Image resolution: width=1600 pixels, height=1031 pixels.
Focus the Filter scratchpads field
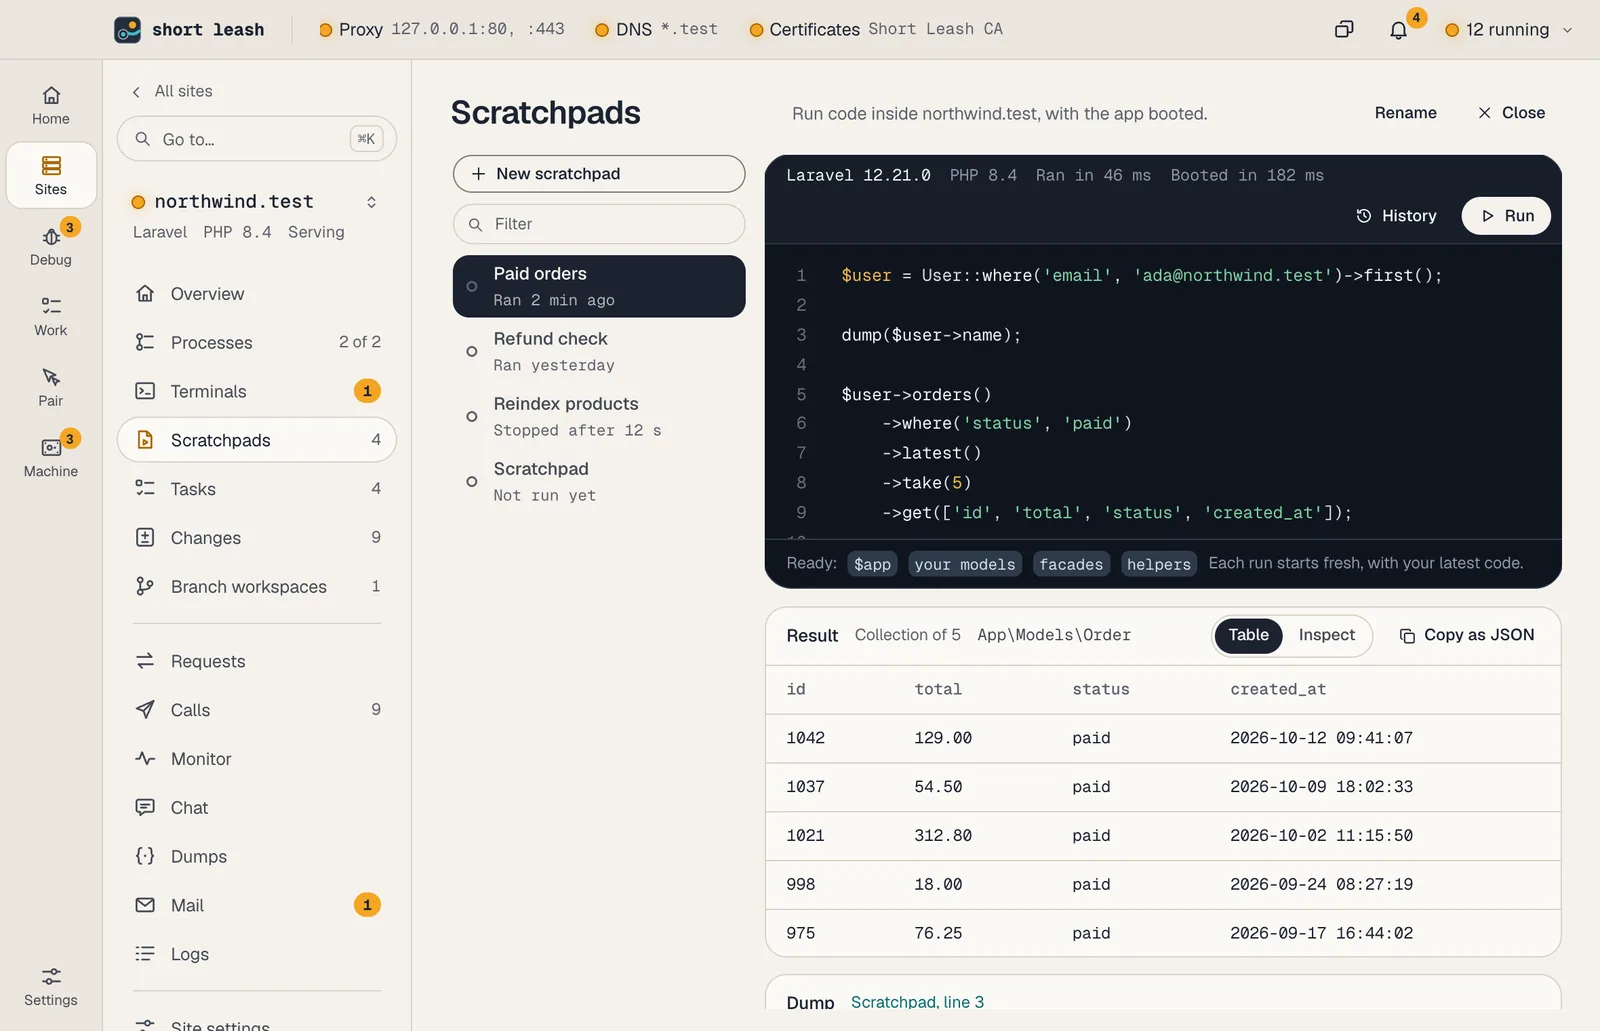click(599, 224)
